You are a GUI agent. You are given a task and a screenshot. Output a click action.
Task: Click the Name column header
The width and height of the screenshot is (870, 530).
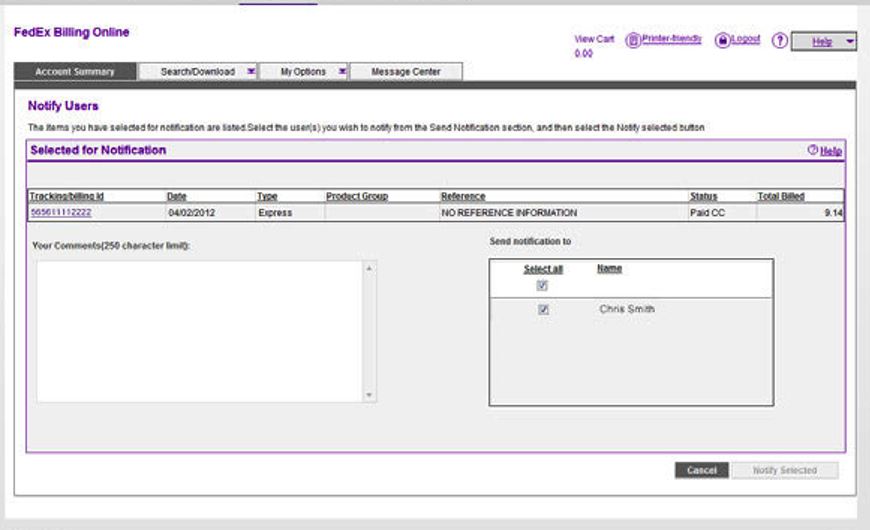coord(609,269)
